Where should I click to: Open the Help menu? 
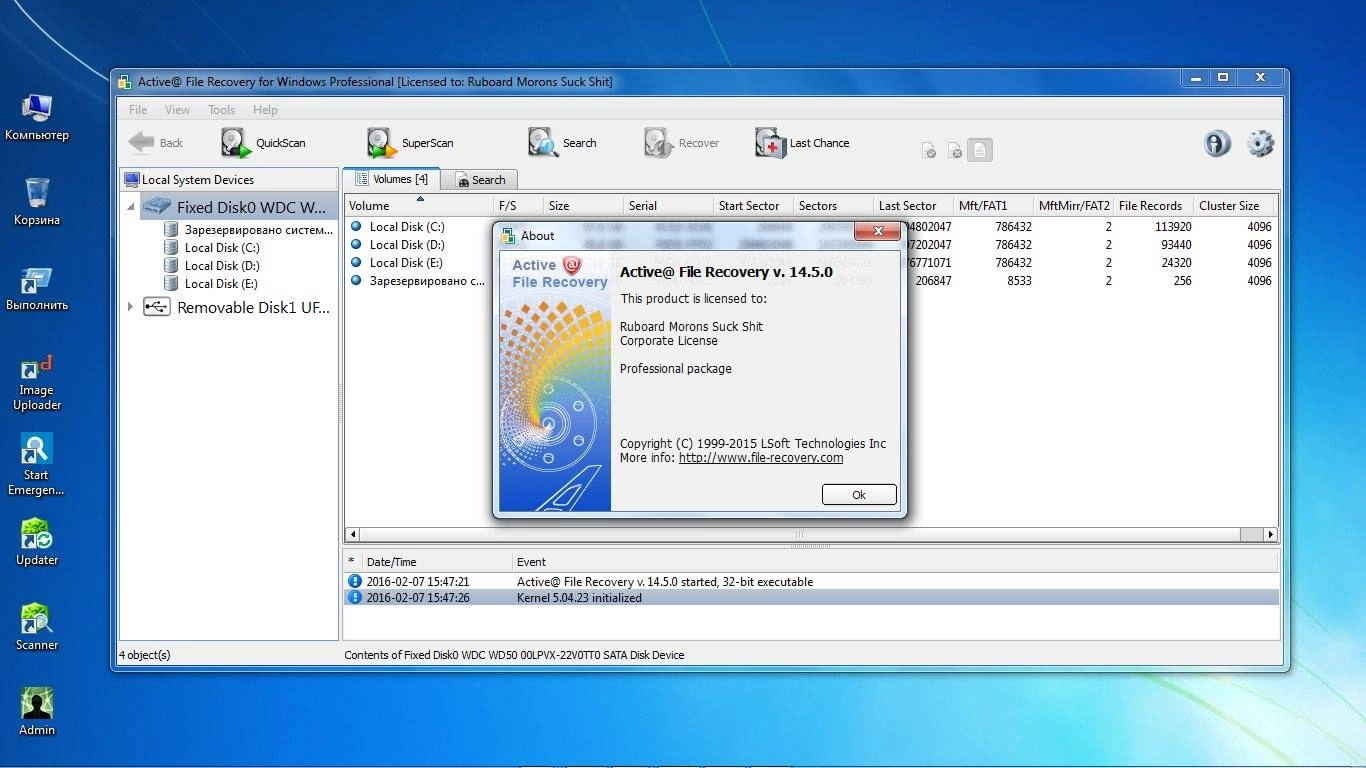tap(265, 110)
